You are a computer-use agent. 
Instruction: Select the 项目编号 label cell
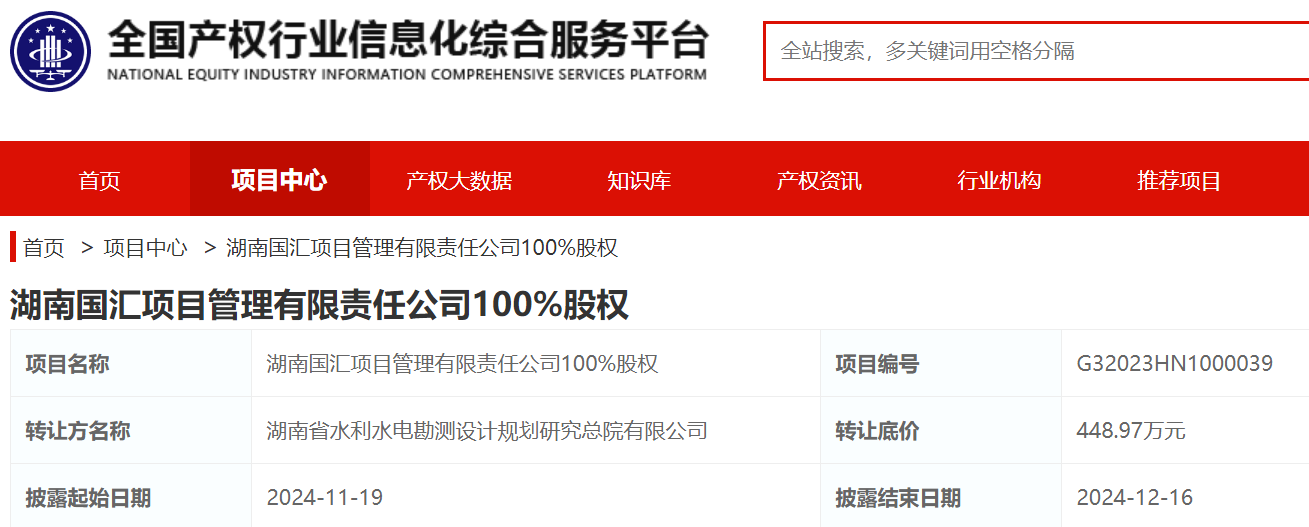(x=941, y=363)
